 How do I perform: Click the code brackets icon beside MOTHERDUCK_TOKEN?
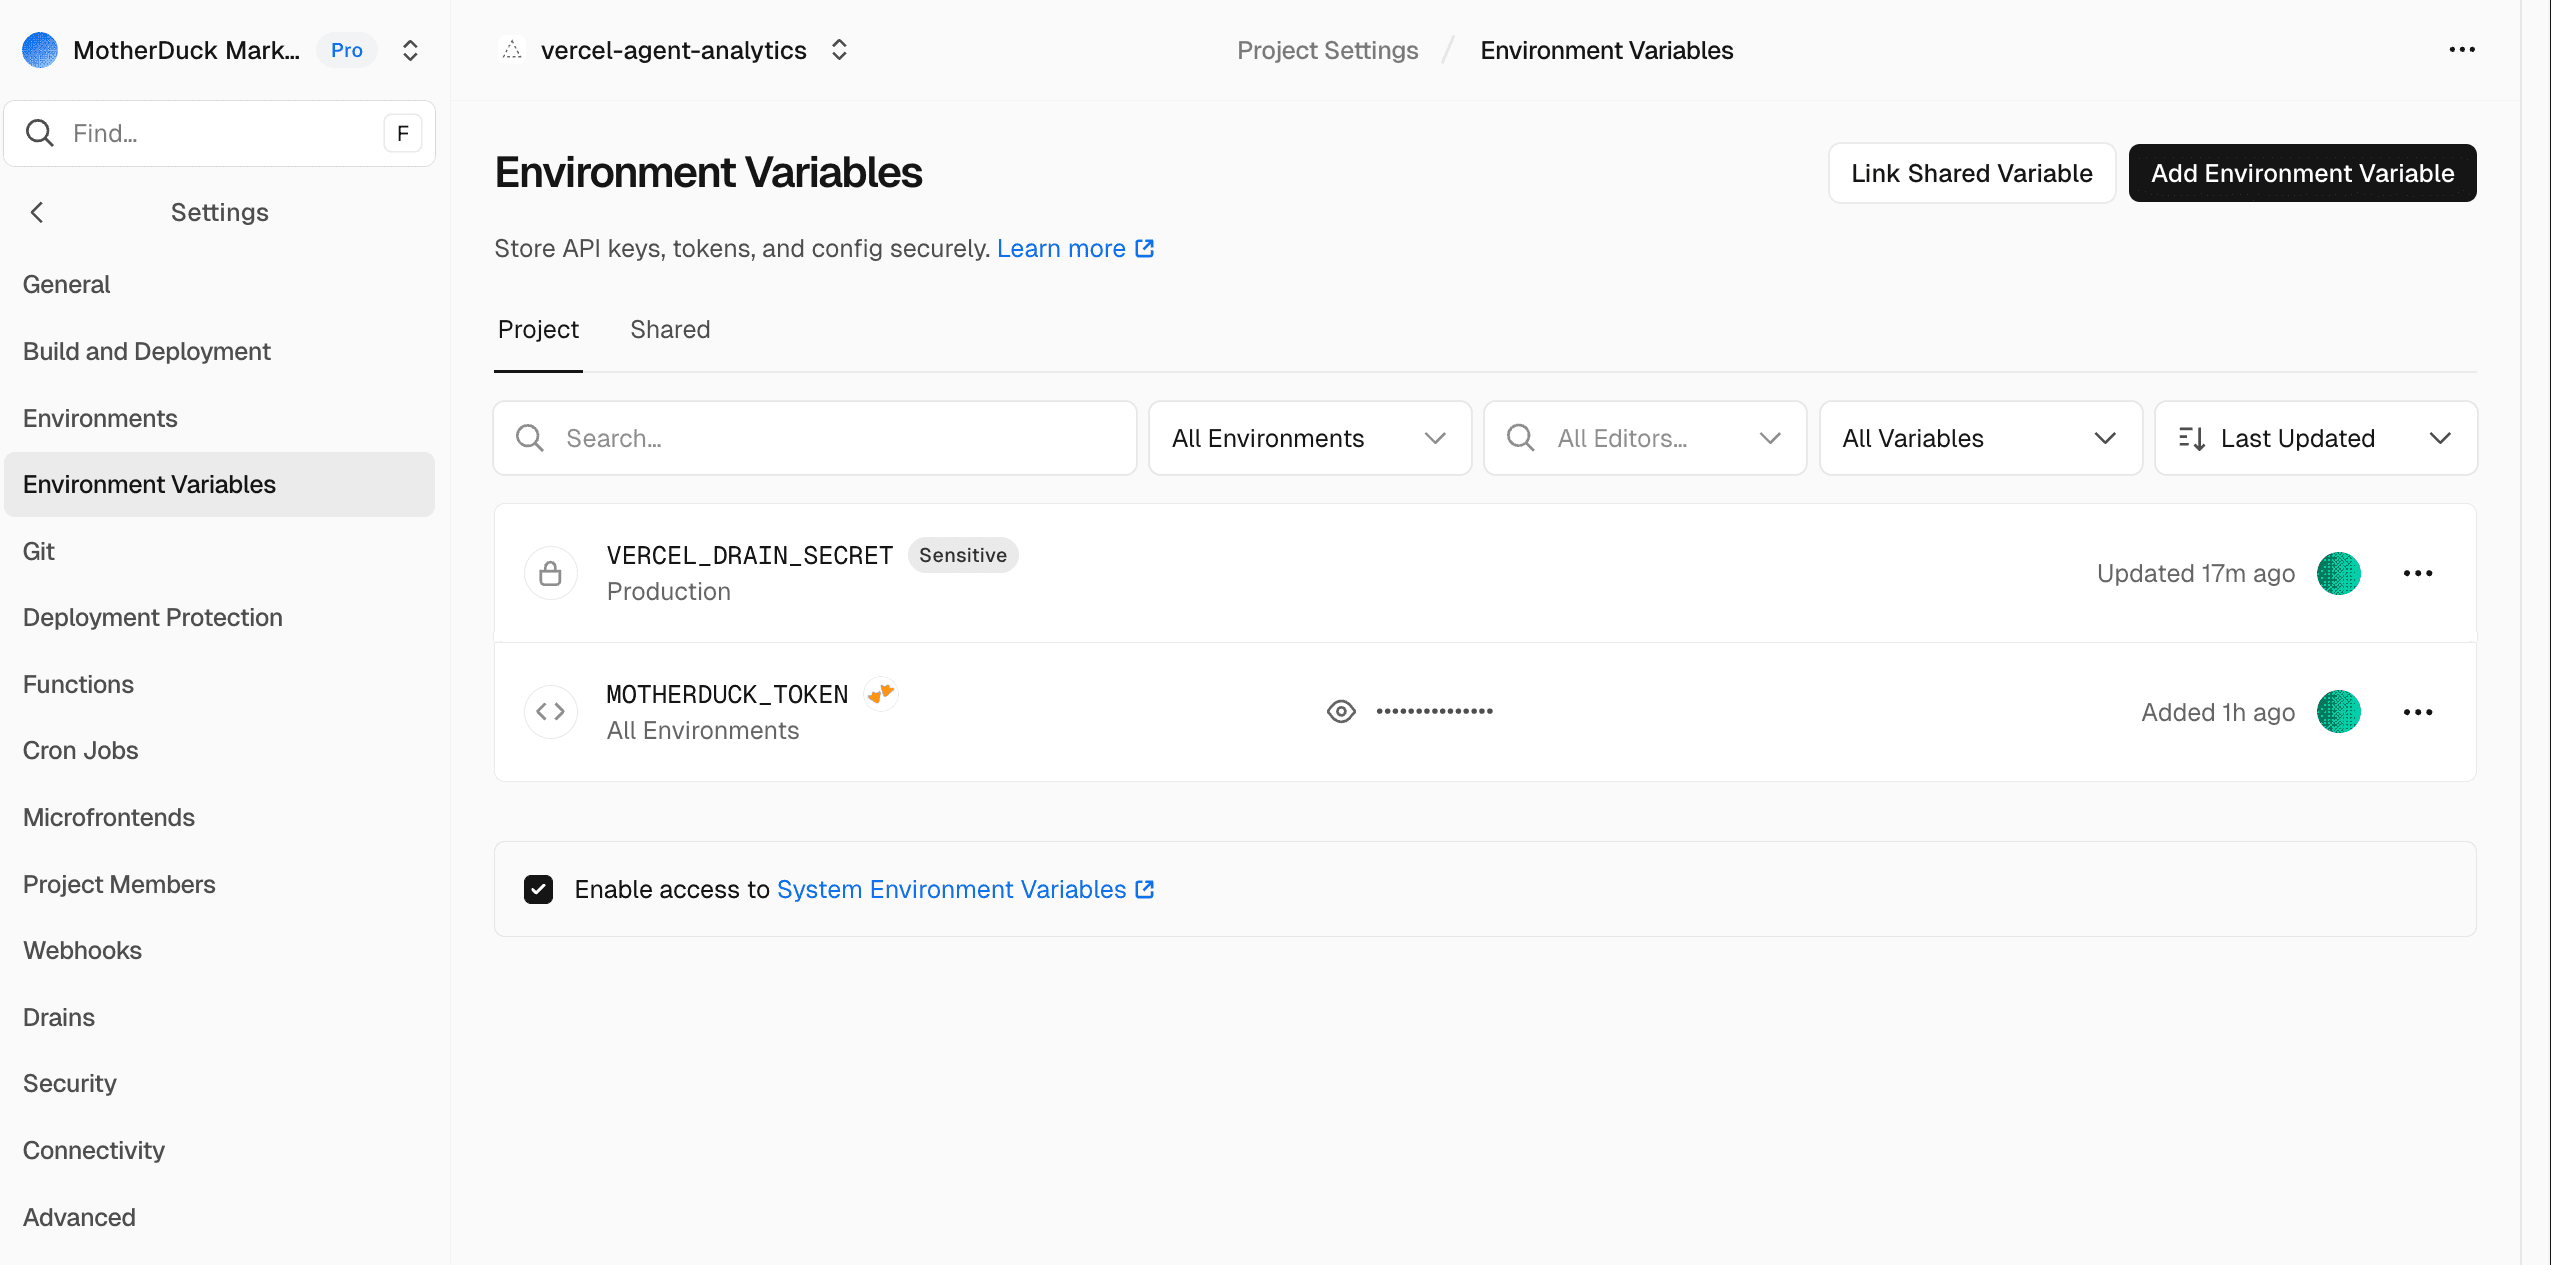550,711
